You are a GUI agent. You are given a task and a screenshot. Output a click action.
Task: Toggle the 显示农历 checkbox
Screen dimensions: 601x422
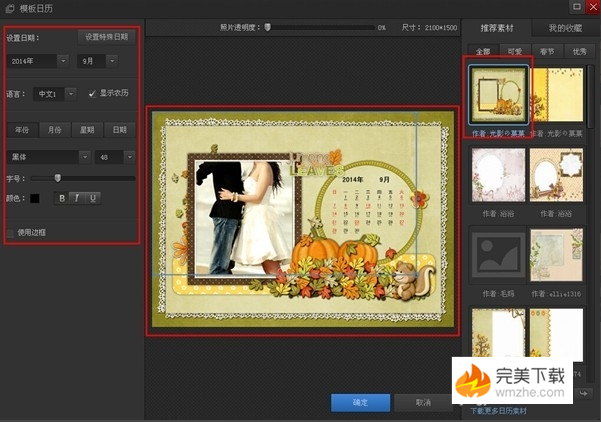pyautogui.click(x=92, y=93)
